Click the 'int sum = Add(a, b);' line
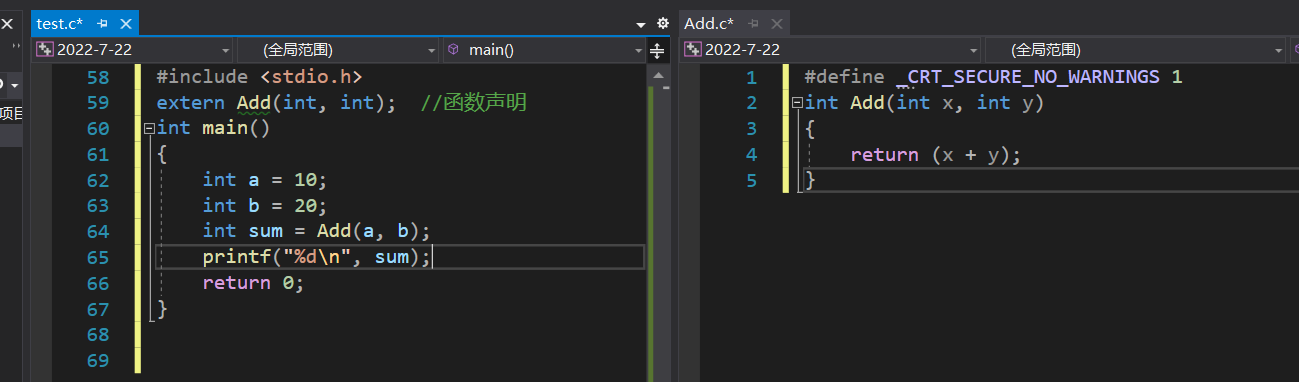 coord(316,231)
